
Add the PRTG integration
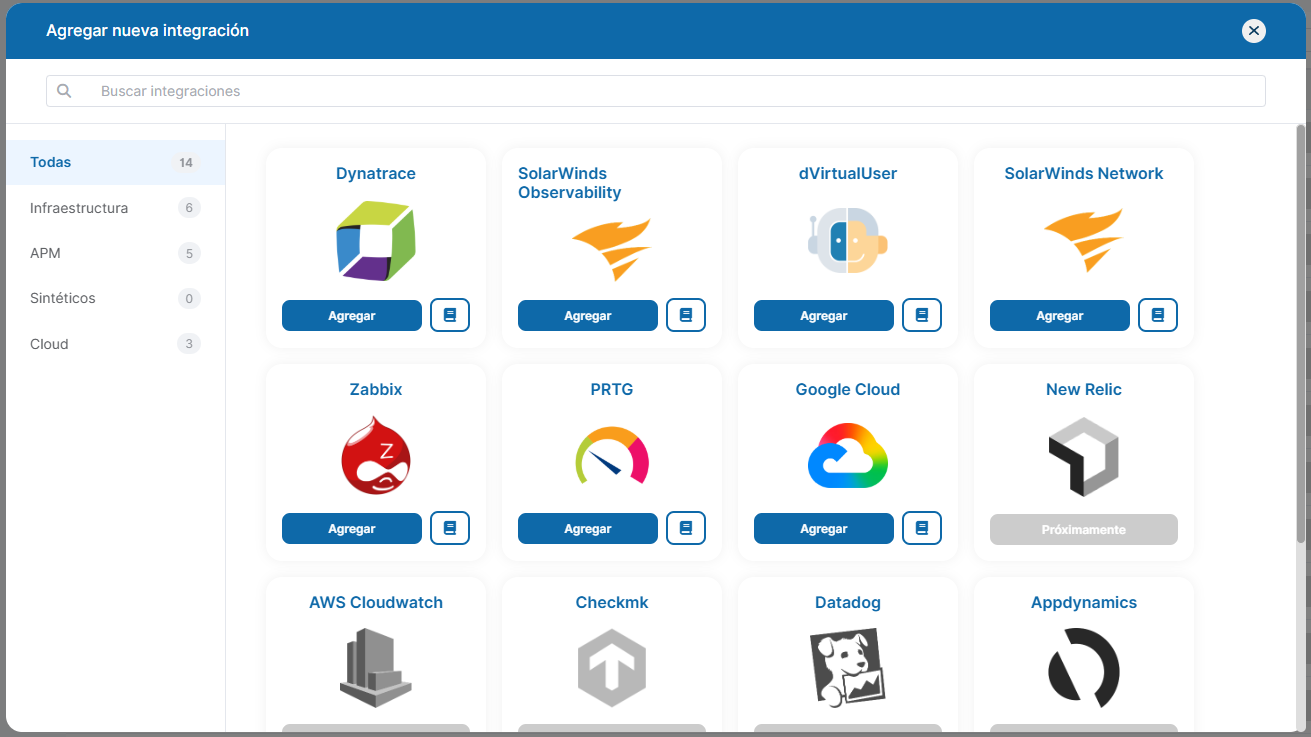click(588, 528)
